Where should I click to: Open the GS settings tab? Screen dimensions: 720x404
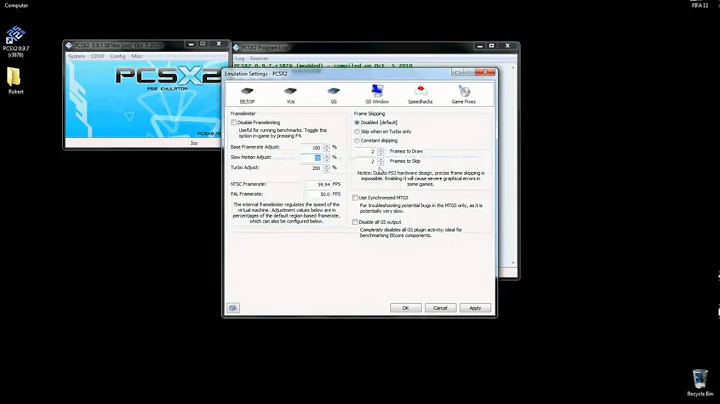click(x=334, y=95)
